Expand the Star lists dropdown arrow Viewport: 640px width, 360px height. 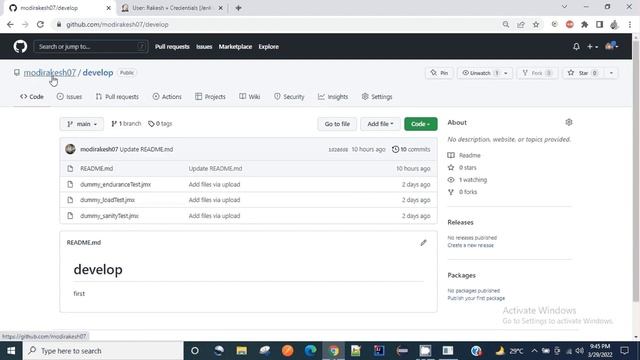click(611, 73)
